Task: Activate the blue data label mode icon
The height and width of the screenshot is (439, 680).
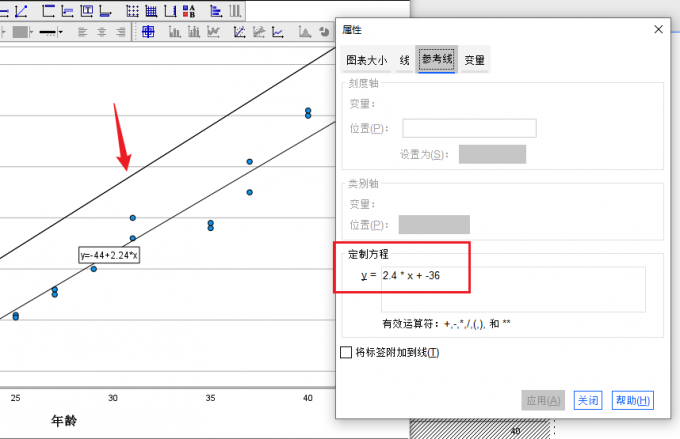Action: (148, 32)
